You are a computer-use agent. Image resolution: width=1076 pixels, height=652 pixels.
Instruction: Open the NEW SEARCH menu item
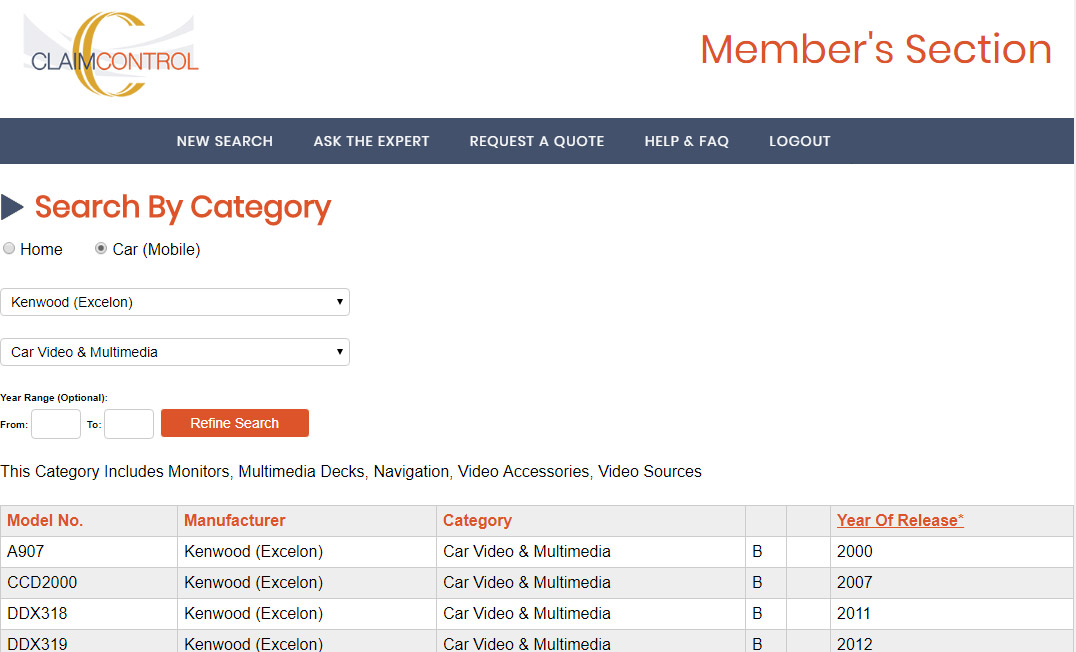pos(224,141)
